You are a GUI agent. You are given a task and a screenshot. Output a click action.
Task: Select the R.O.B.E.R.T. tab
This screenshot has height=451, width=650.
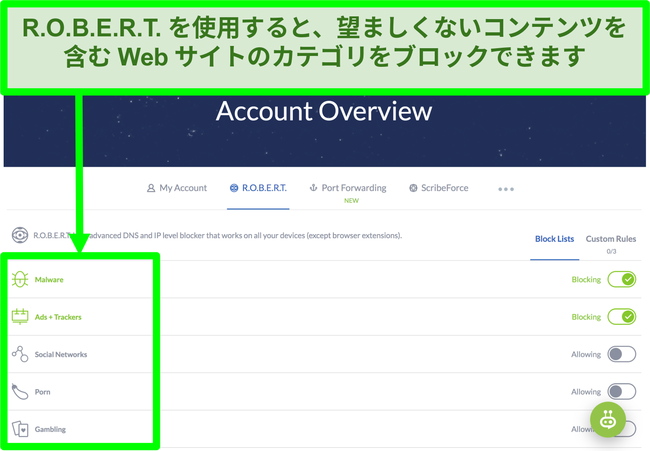tap(258, 188)
